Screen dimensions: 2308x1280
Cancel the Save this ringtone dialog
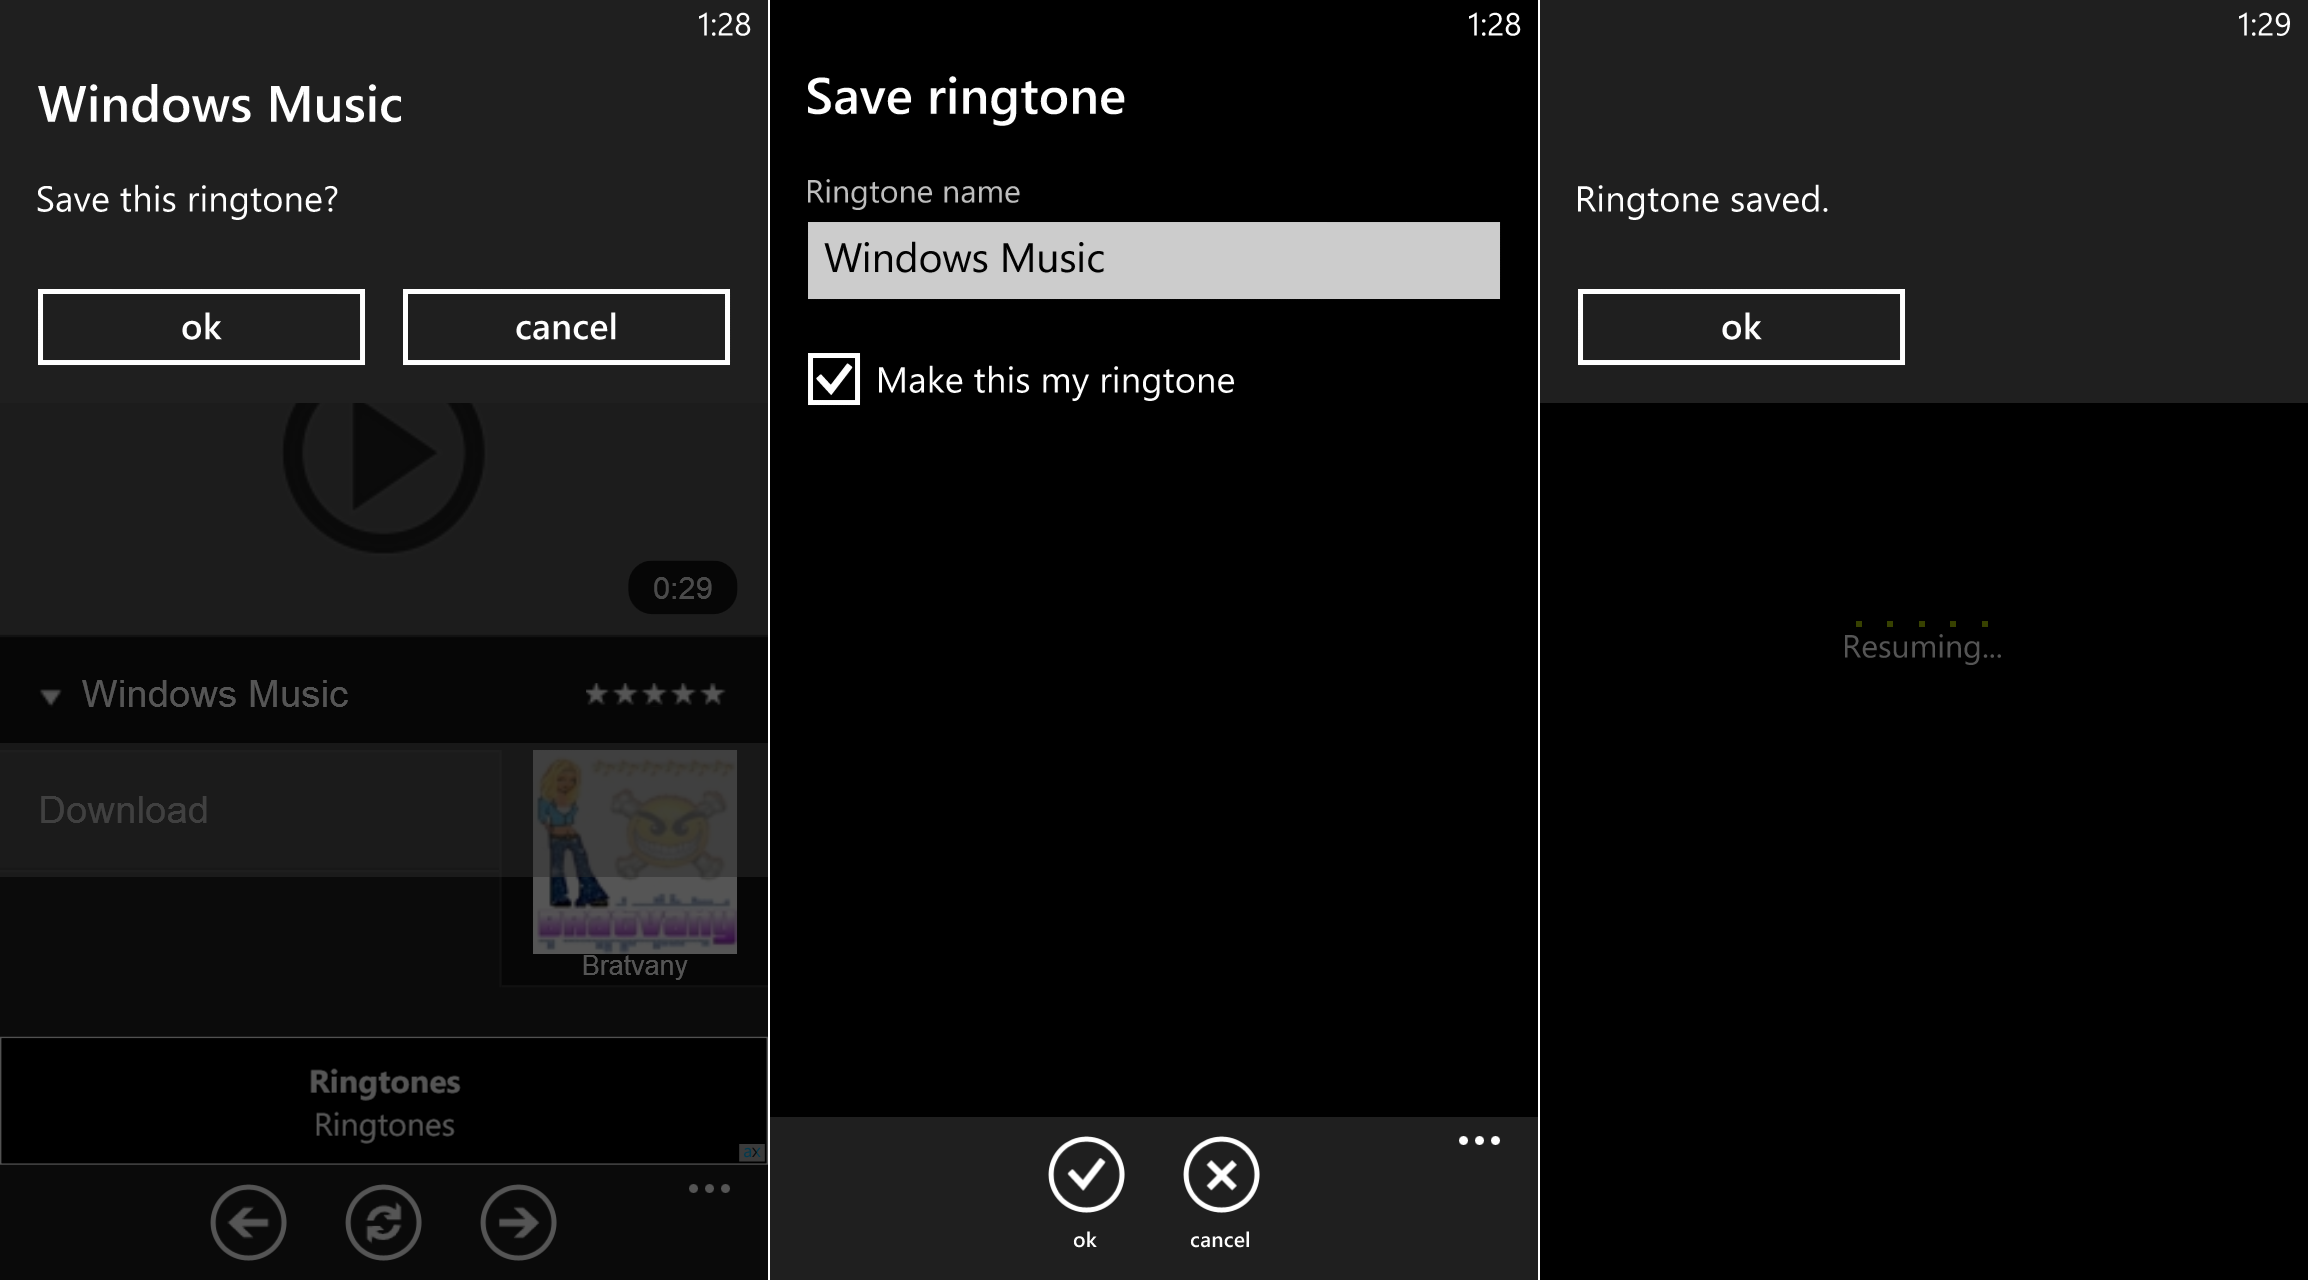coord(566,327)
